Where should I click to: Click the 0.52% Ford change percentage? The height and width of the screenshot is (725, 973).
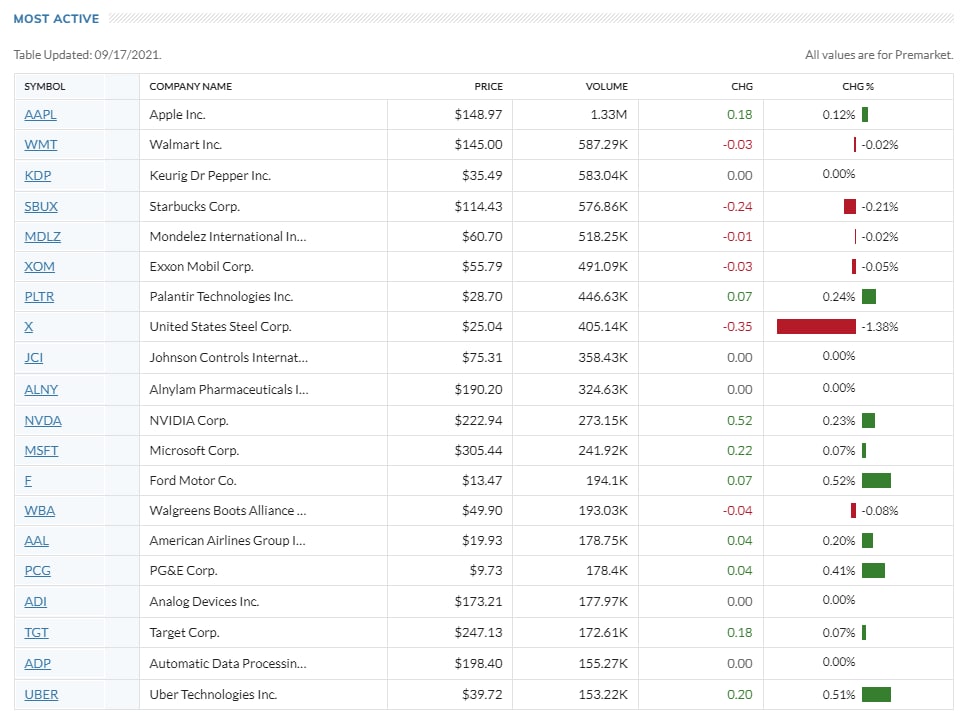(x=839, y=480)
